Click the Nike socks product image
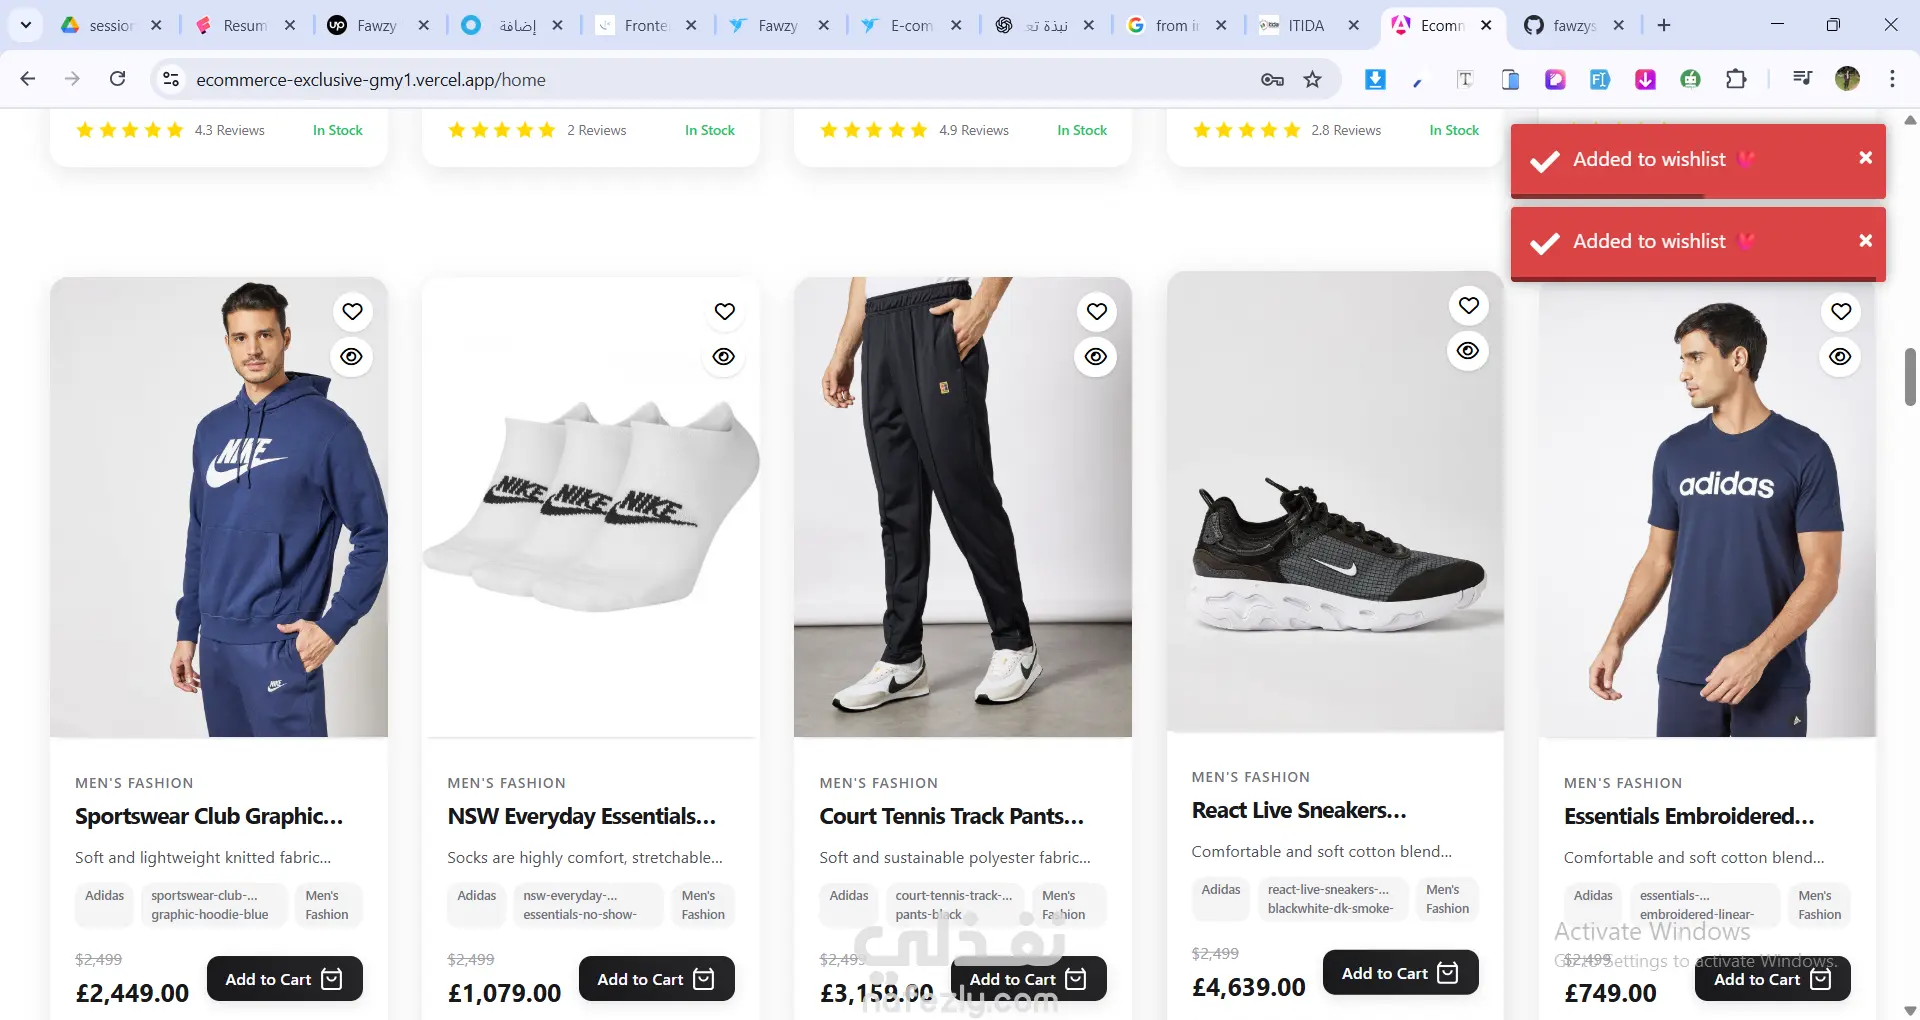The image size is (1920, 1020). click(x=590, y=506)
